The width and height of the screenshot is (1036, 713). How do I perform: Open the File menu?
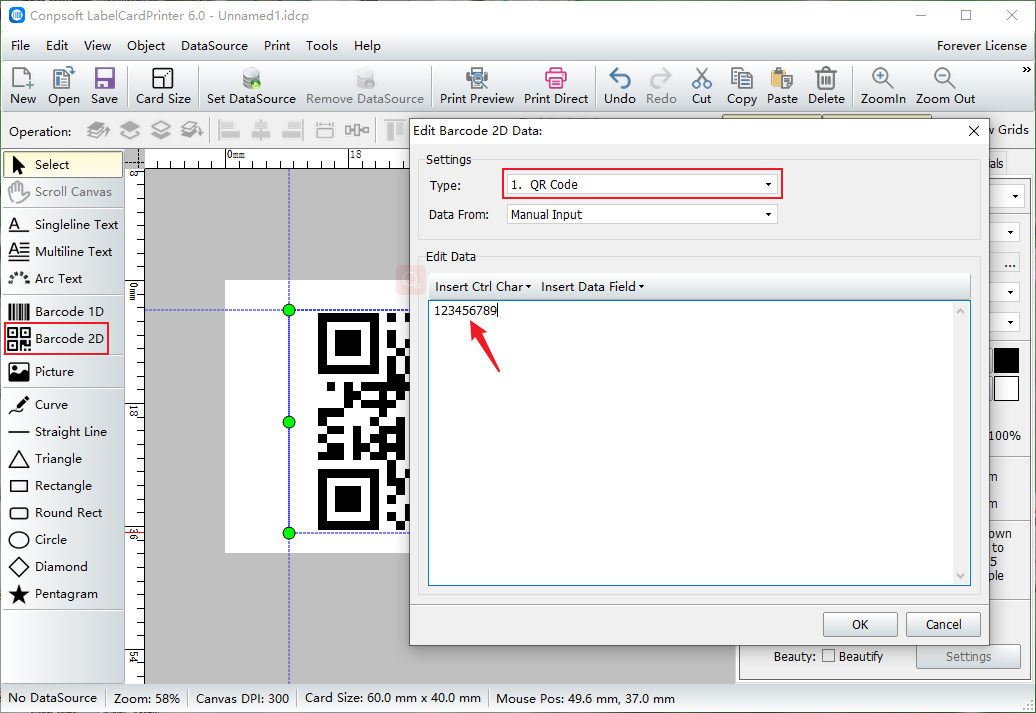(x=20, y=46)
